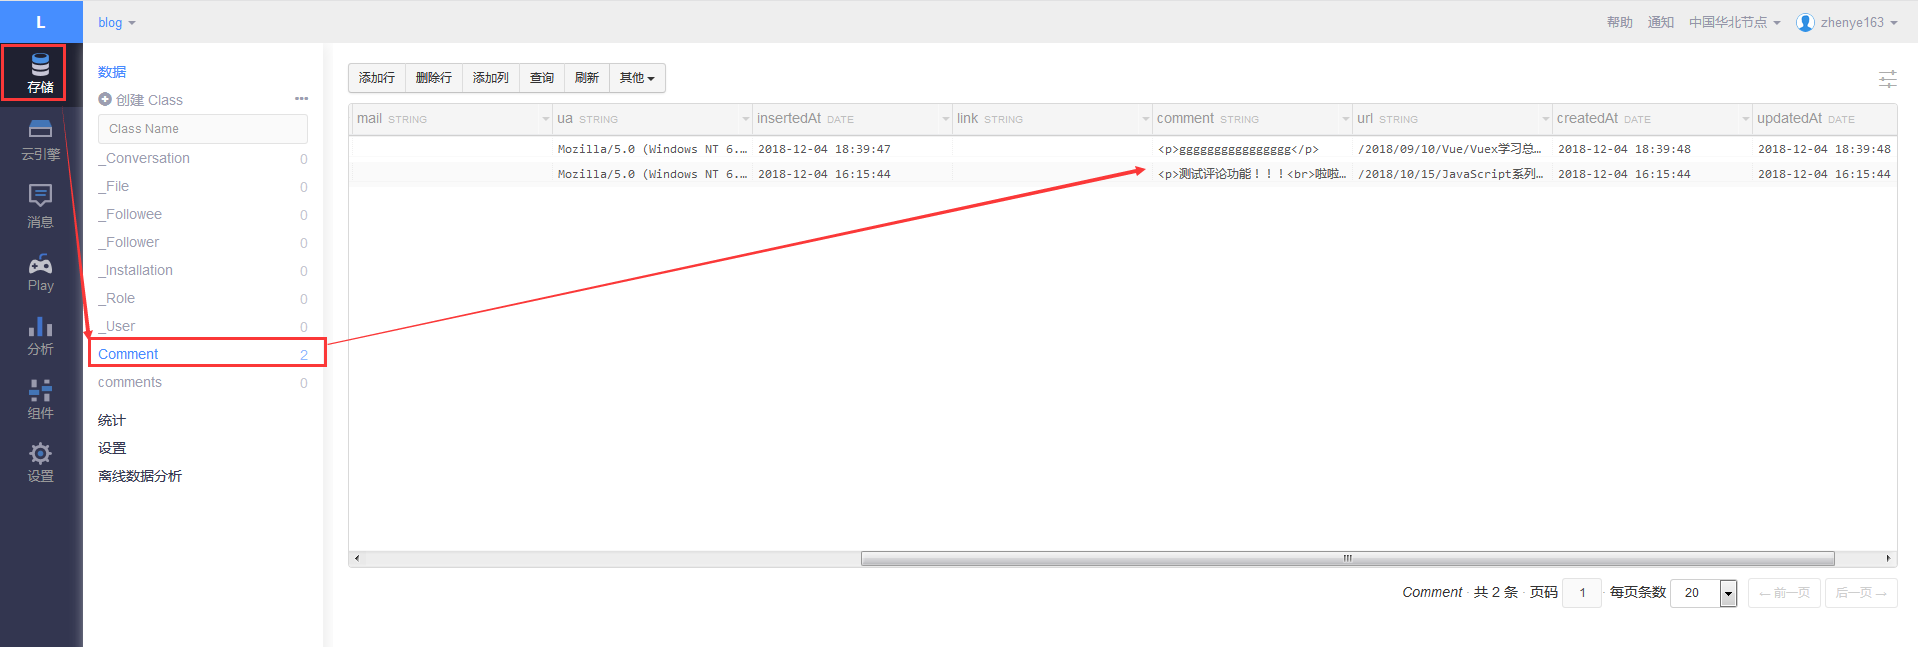Focus the 页码 page number field

(x=1582, y=593)
